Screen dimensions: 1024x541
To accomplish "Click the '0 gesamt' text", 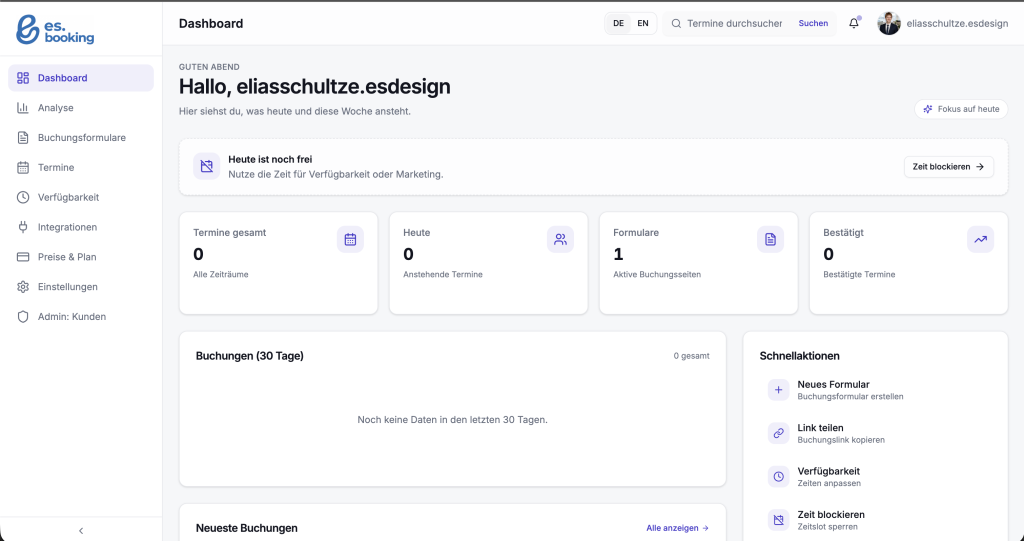I will (x=692, y=356).
